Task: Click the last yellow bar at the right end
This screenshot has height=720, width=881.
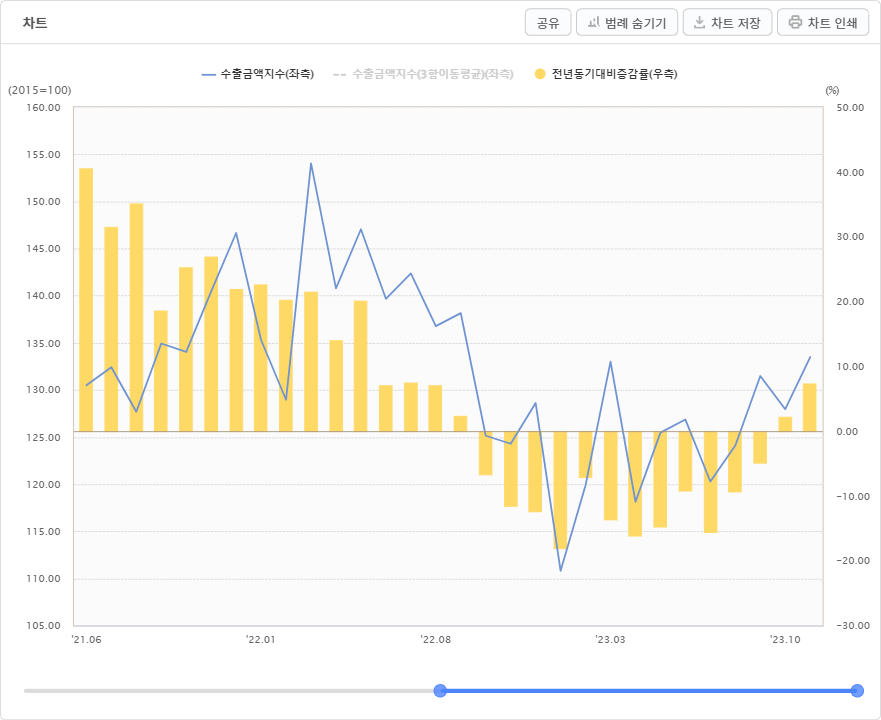Action: click(810, 407)
